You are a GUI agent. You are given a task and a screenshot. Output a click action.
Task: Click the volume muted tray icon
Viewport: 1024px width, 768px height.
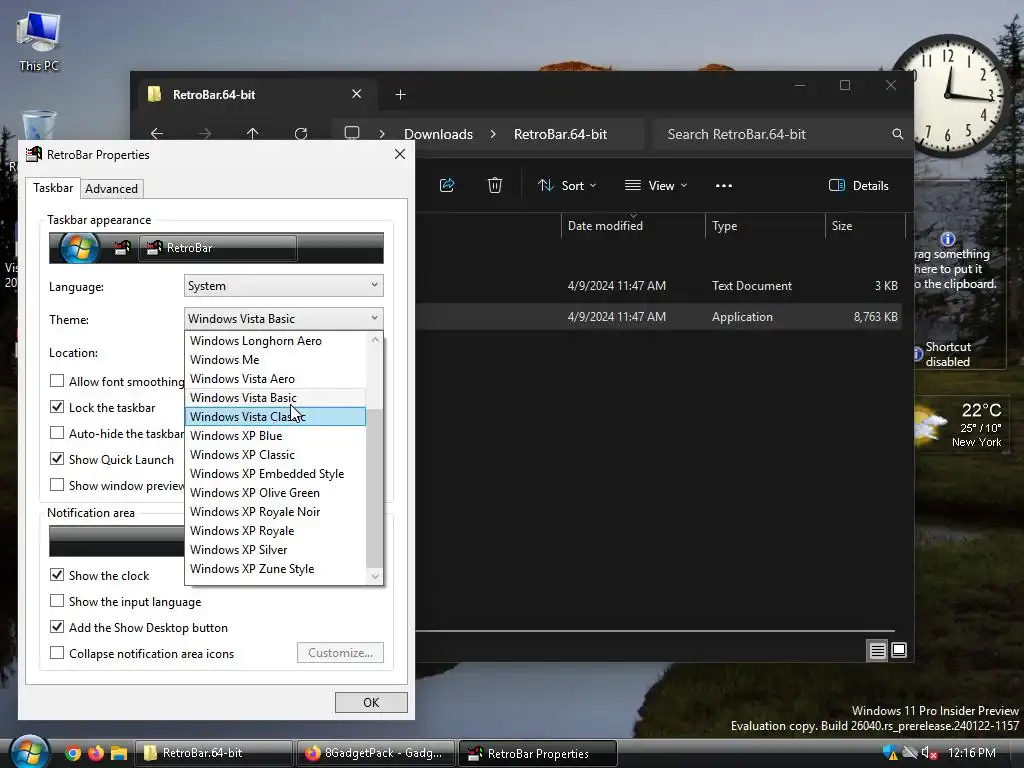pos(929,754)
